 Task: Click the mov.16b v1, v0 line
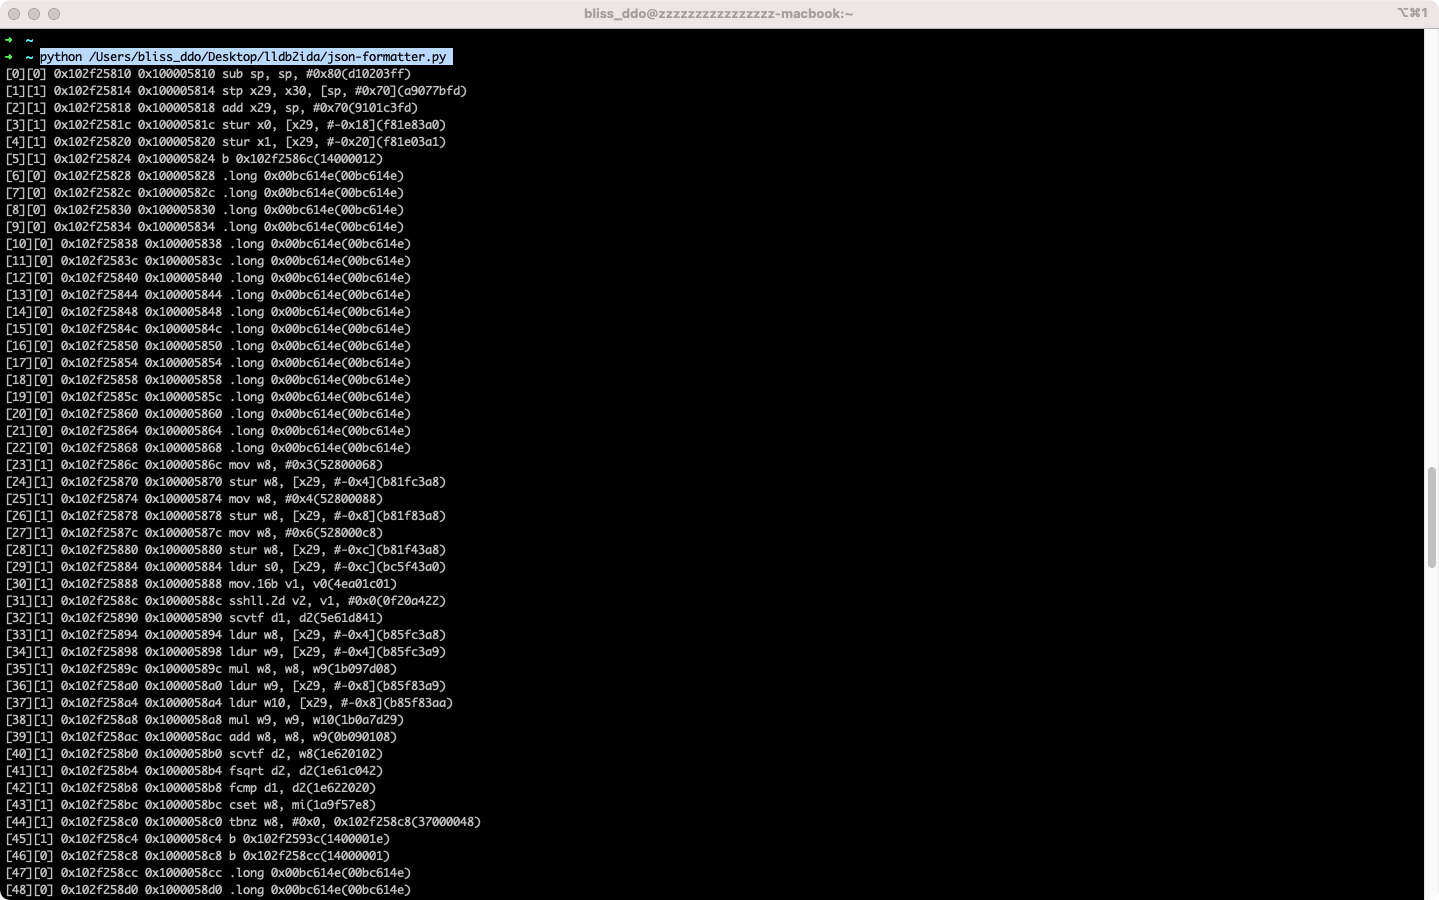201,584
